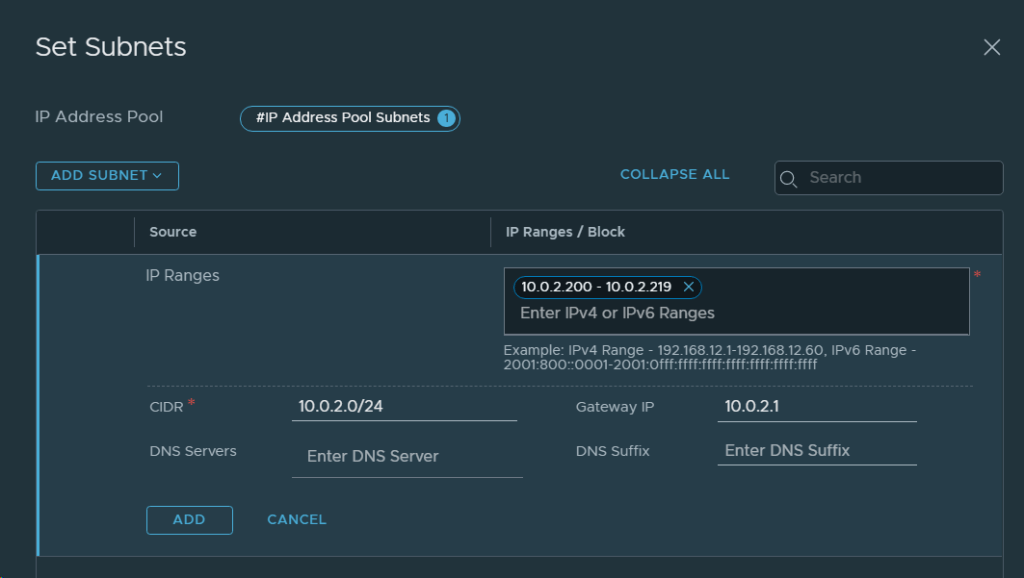Screen dimensions: 1024x578
Task: Click CANCEL to discard the subnet
Action: (x=296, y=520)
